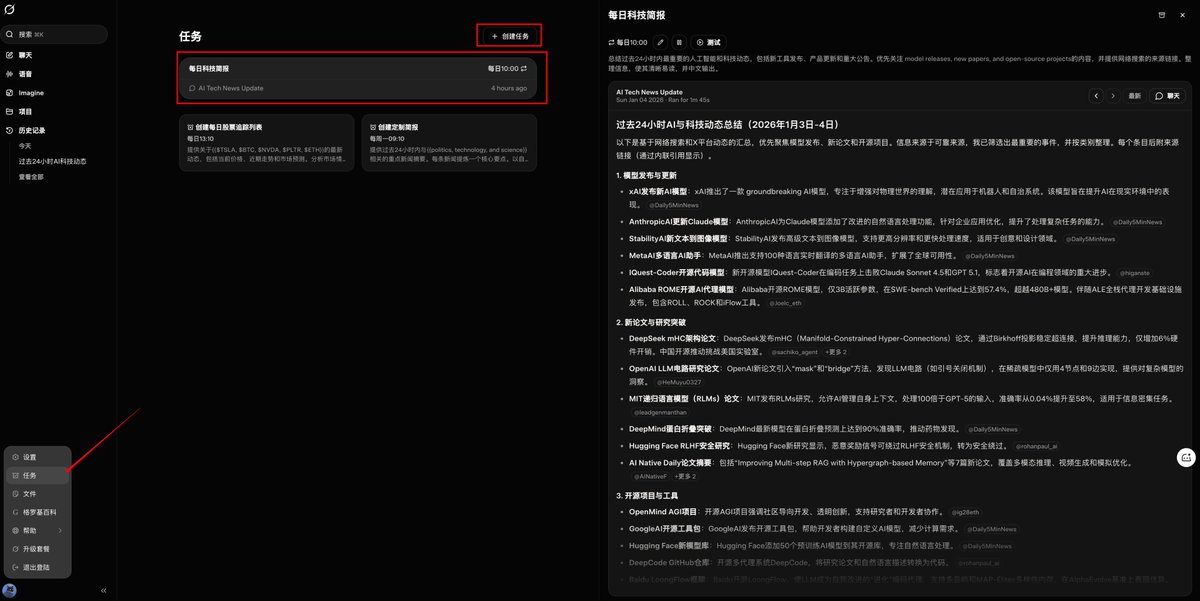Click the 今天 label under history
This screenshot has height=601, width=1200.
pos(24,146)
